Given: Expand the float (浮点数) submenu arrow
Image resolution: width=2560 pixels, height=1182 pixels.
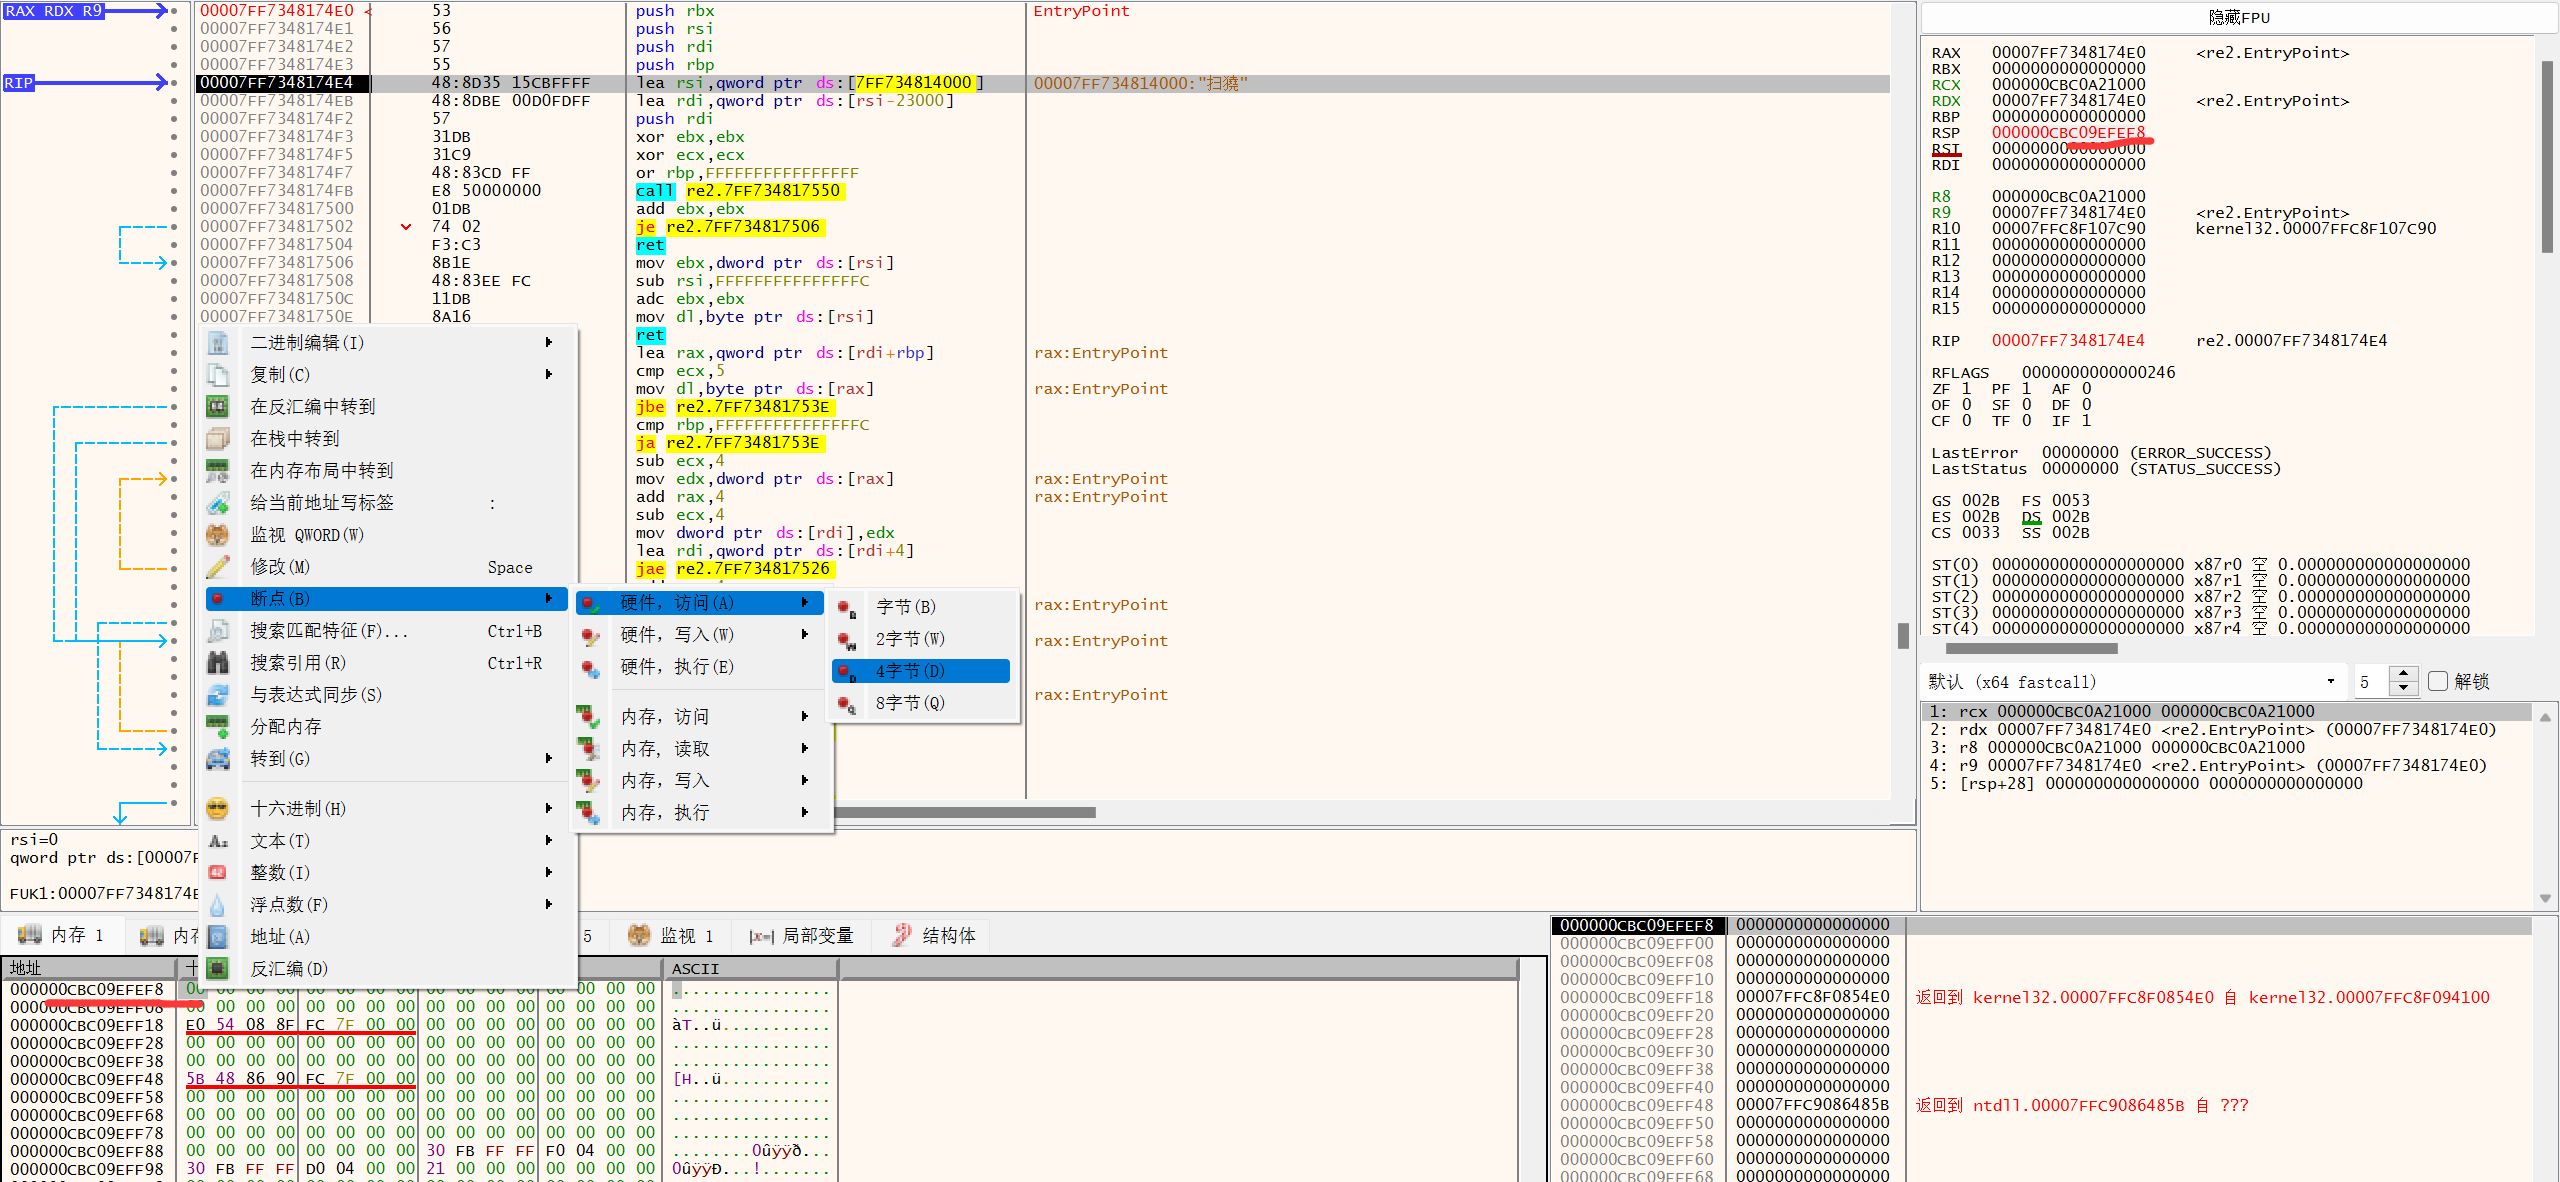Looking at the screenshot, I should (x=549, y=905).
